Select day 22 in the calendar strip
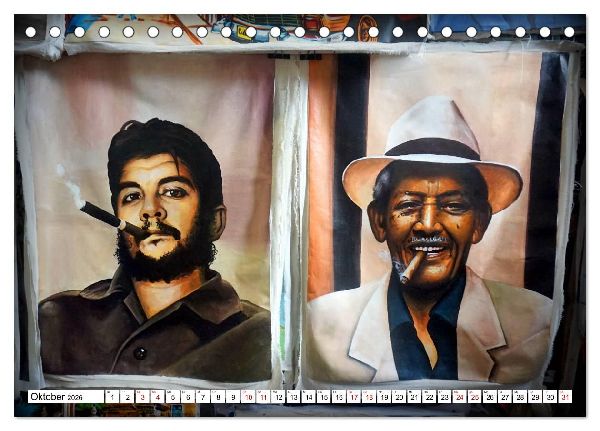Viewport: 600px width, 431px height. click(429, 397)
